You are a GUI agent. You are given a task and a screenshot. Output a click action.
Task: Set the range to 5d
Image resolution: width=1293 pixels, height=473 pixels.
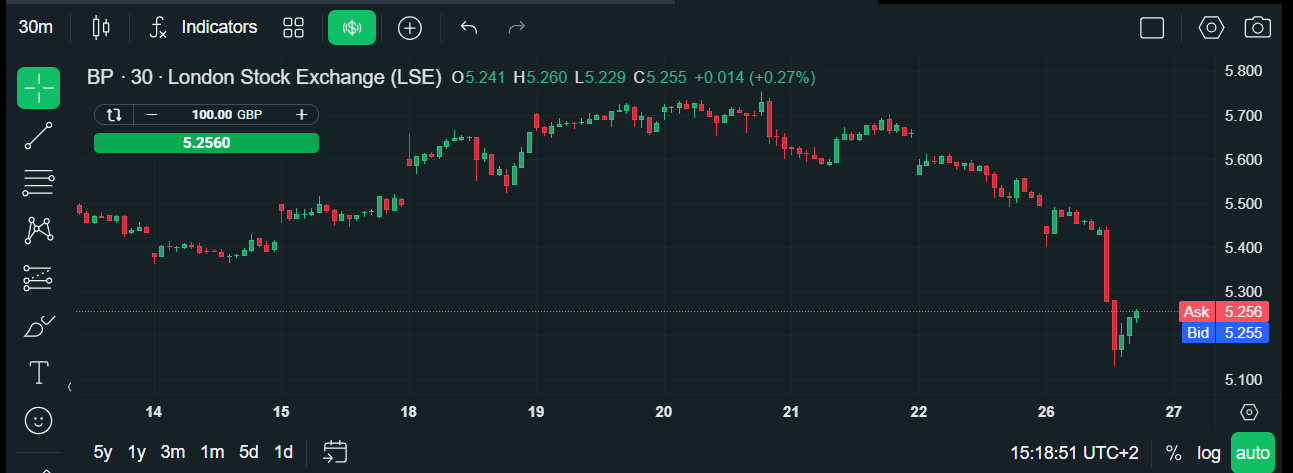coord(249,452)
